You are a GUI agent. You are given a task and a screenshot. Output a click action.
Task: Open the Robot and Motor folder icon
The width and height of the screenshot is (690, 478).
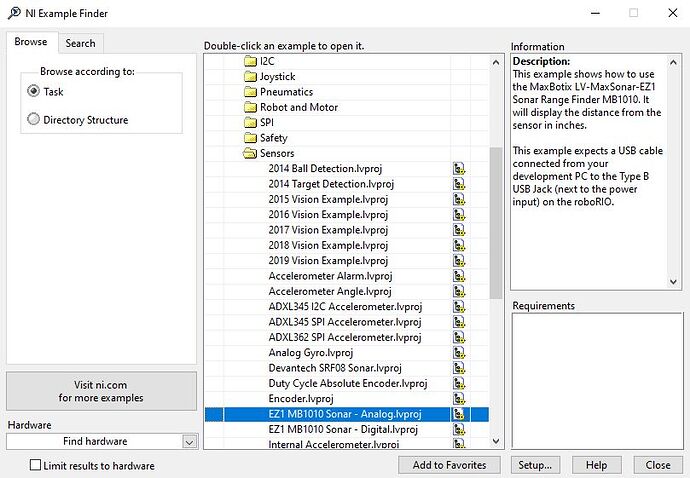coord(250,107)
